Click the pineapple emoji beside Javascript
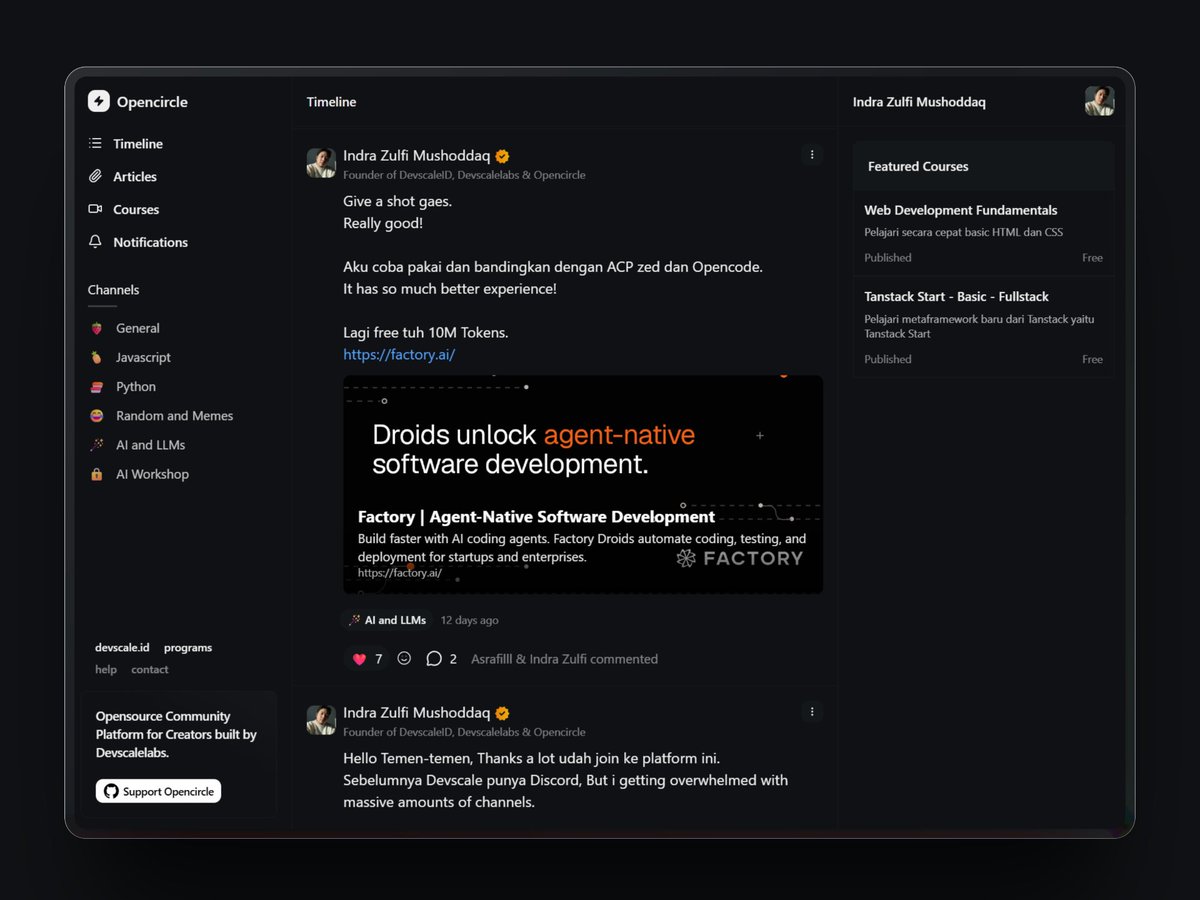The width and height of the screenshot is (1200, 900). (96, 357)
